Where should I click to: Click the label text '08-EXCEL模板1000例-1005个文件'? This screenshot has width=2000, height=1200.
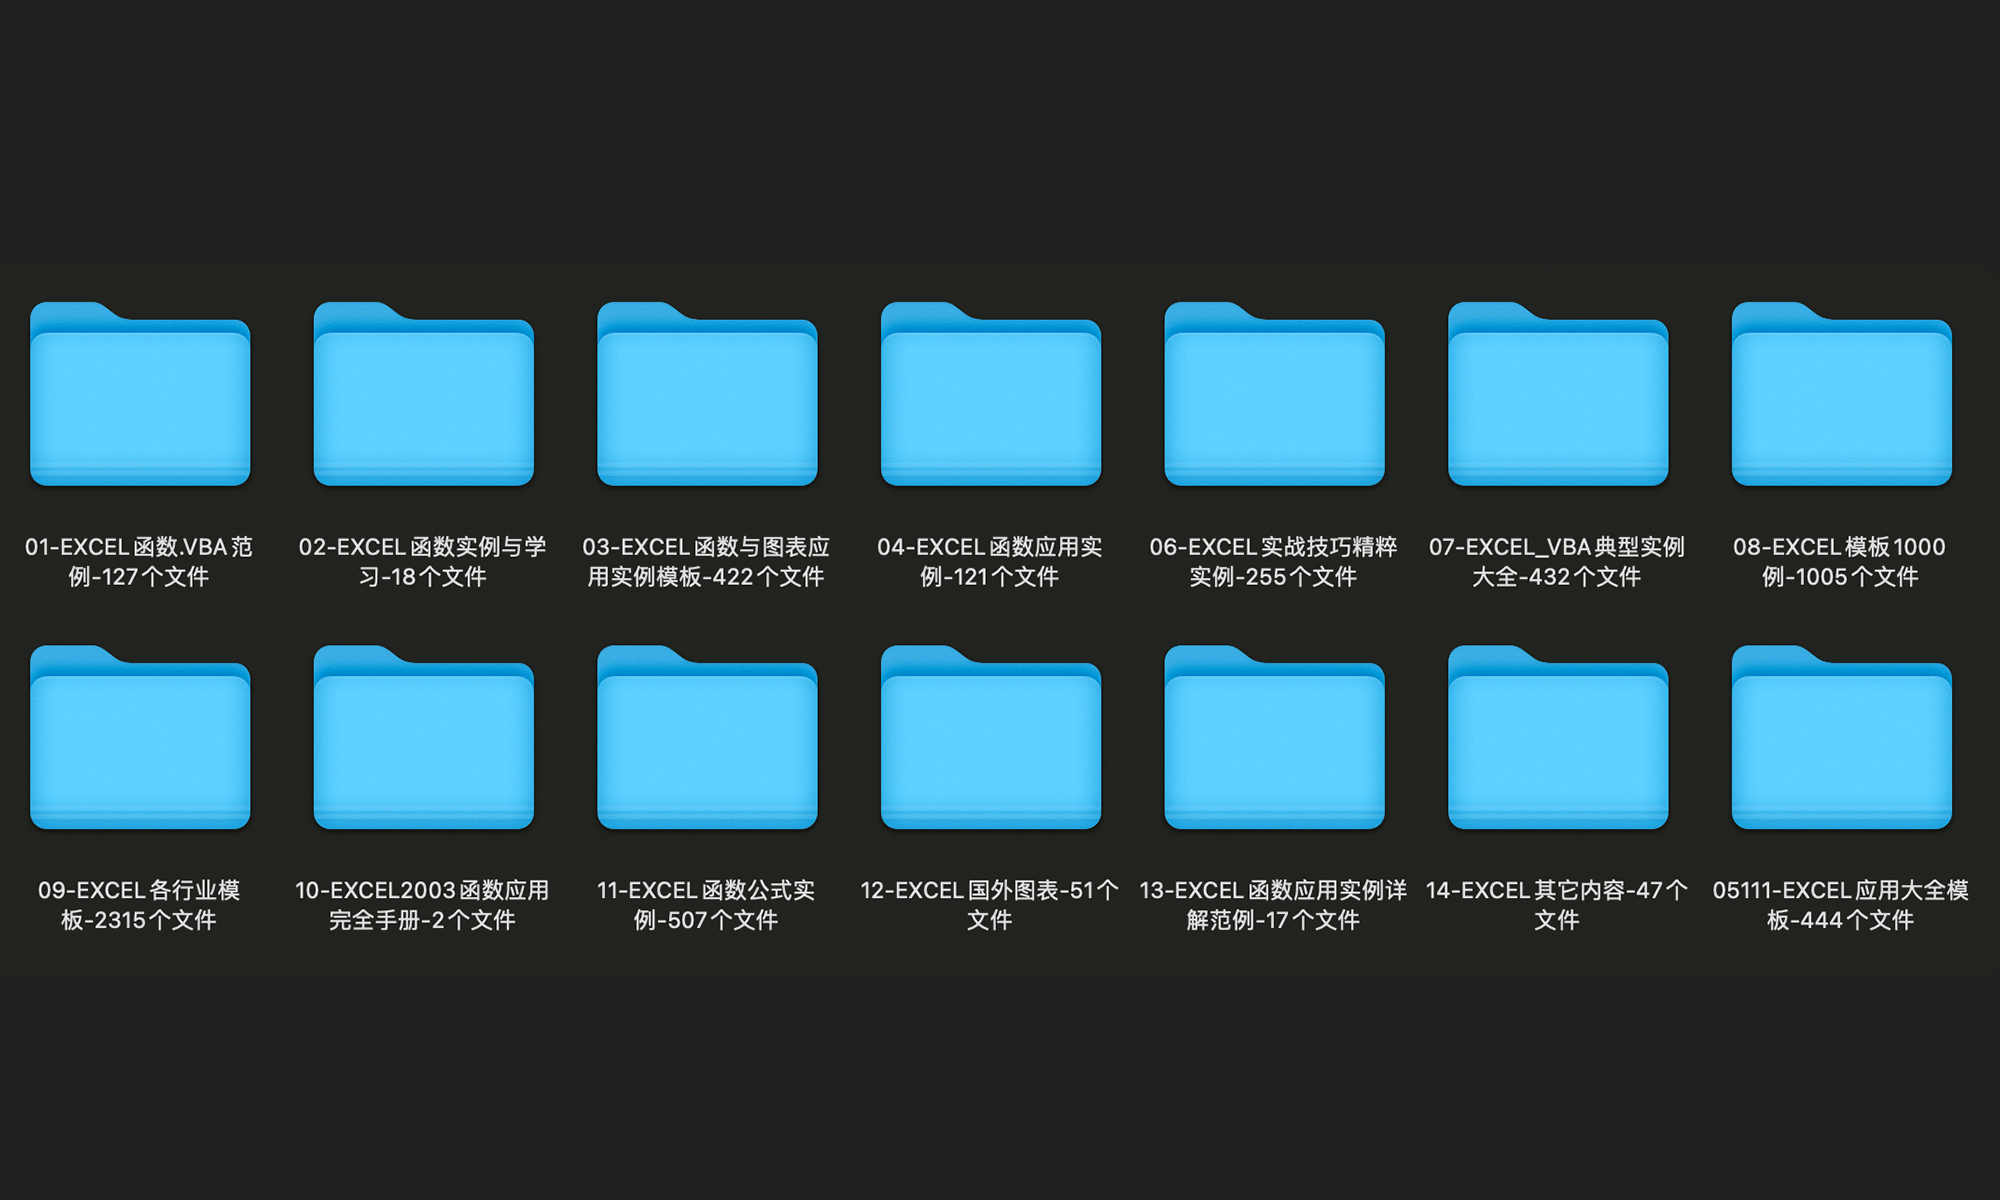1840,562
